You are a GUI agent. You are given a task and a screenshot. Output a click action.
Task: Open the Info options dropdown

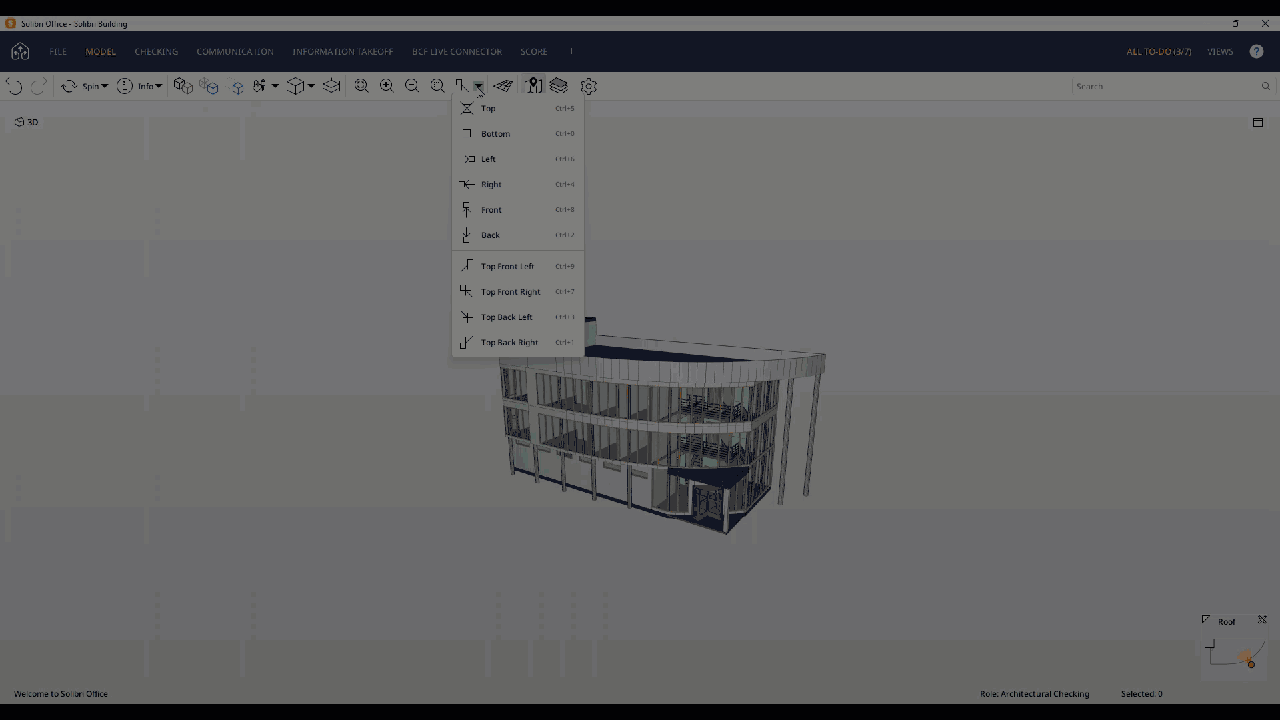(158, 86)
